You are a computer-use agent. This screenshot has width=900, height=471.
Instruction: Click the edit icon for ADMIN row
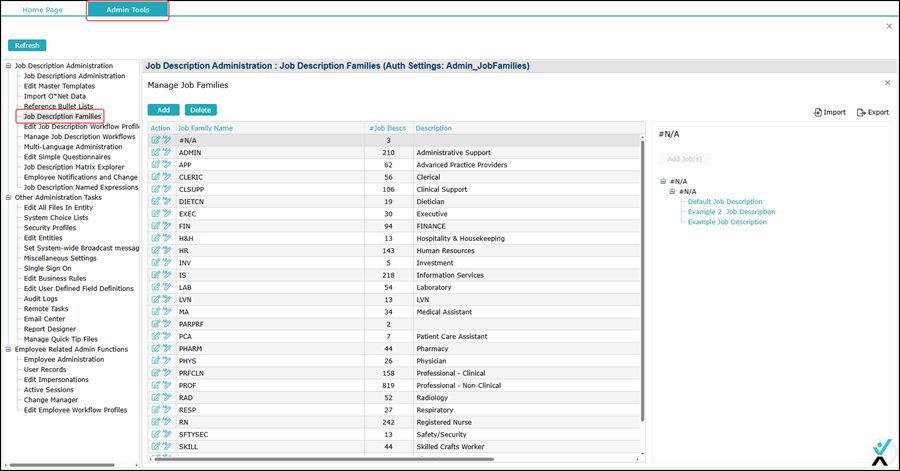click(x=156, y=153)
